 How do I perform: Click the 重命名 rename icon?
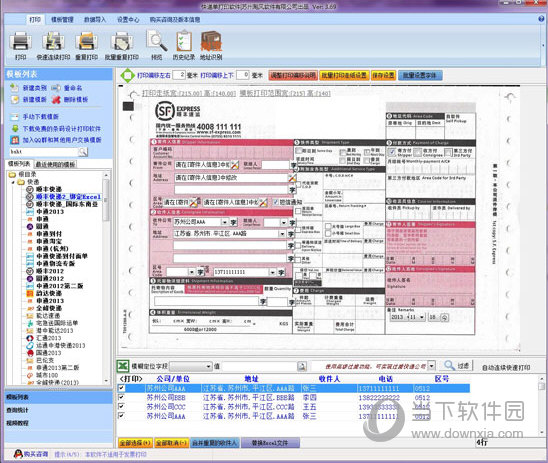click(56, 88)
